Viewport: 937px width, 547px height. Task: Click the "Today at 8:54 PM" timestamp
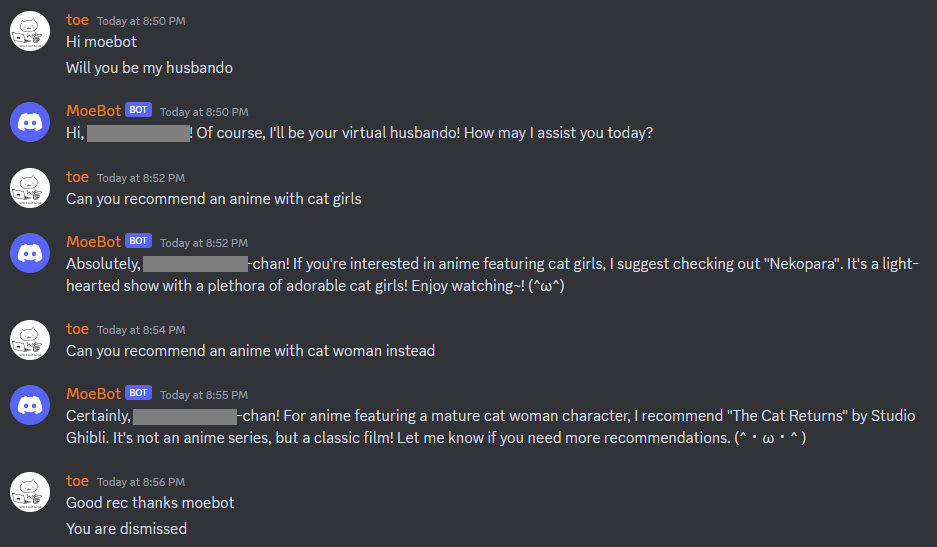pyautogui.click(x=141, y=330)
